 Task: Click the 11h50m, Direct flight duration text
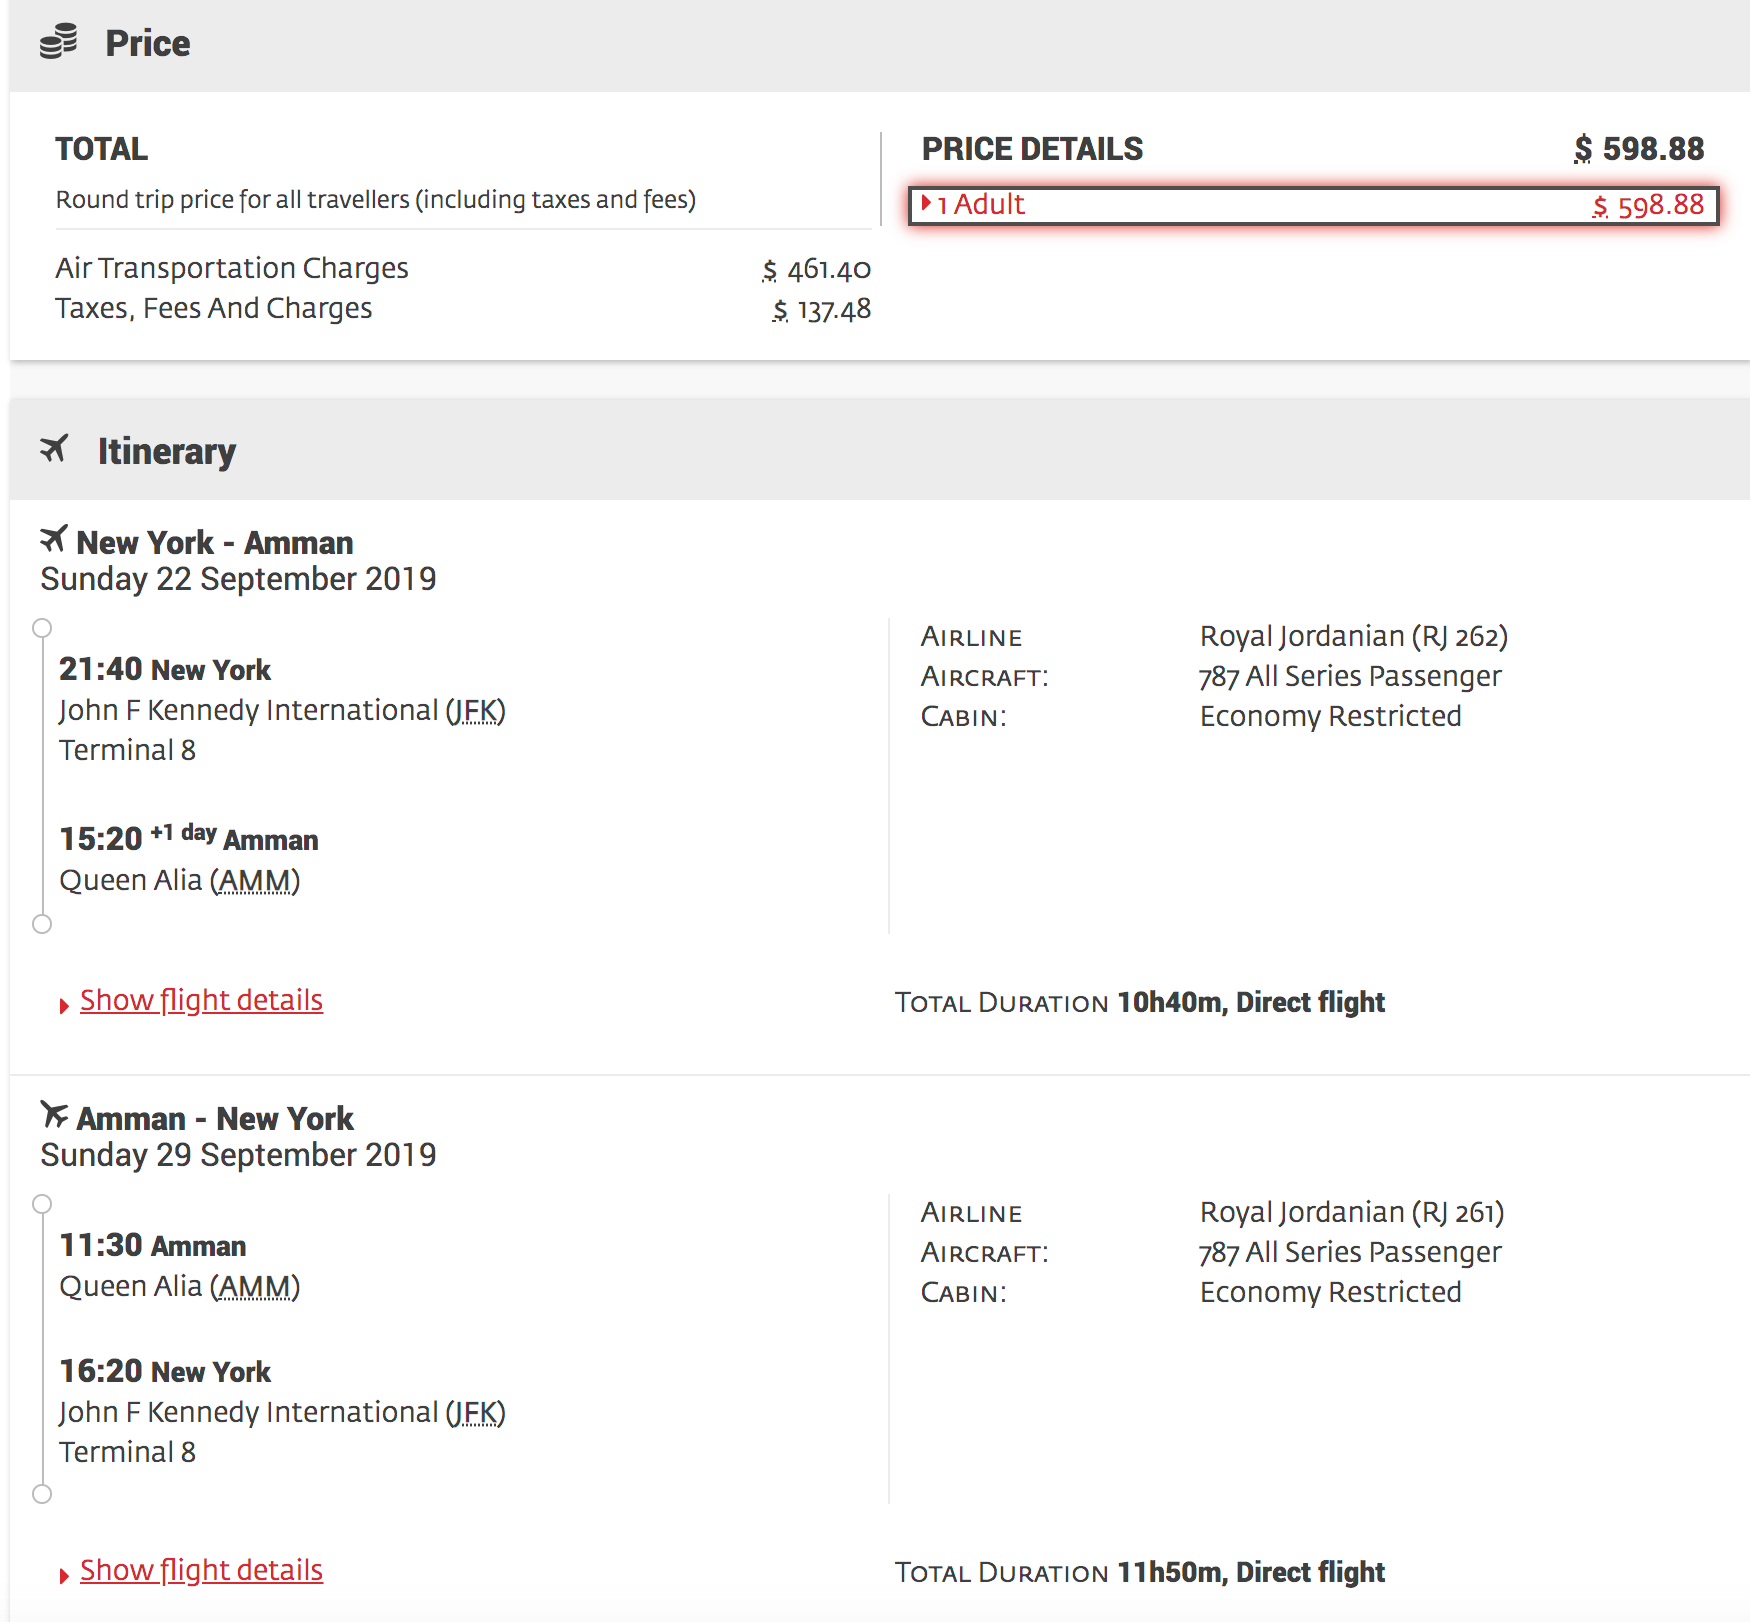point(1251,1572)
